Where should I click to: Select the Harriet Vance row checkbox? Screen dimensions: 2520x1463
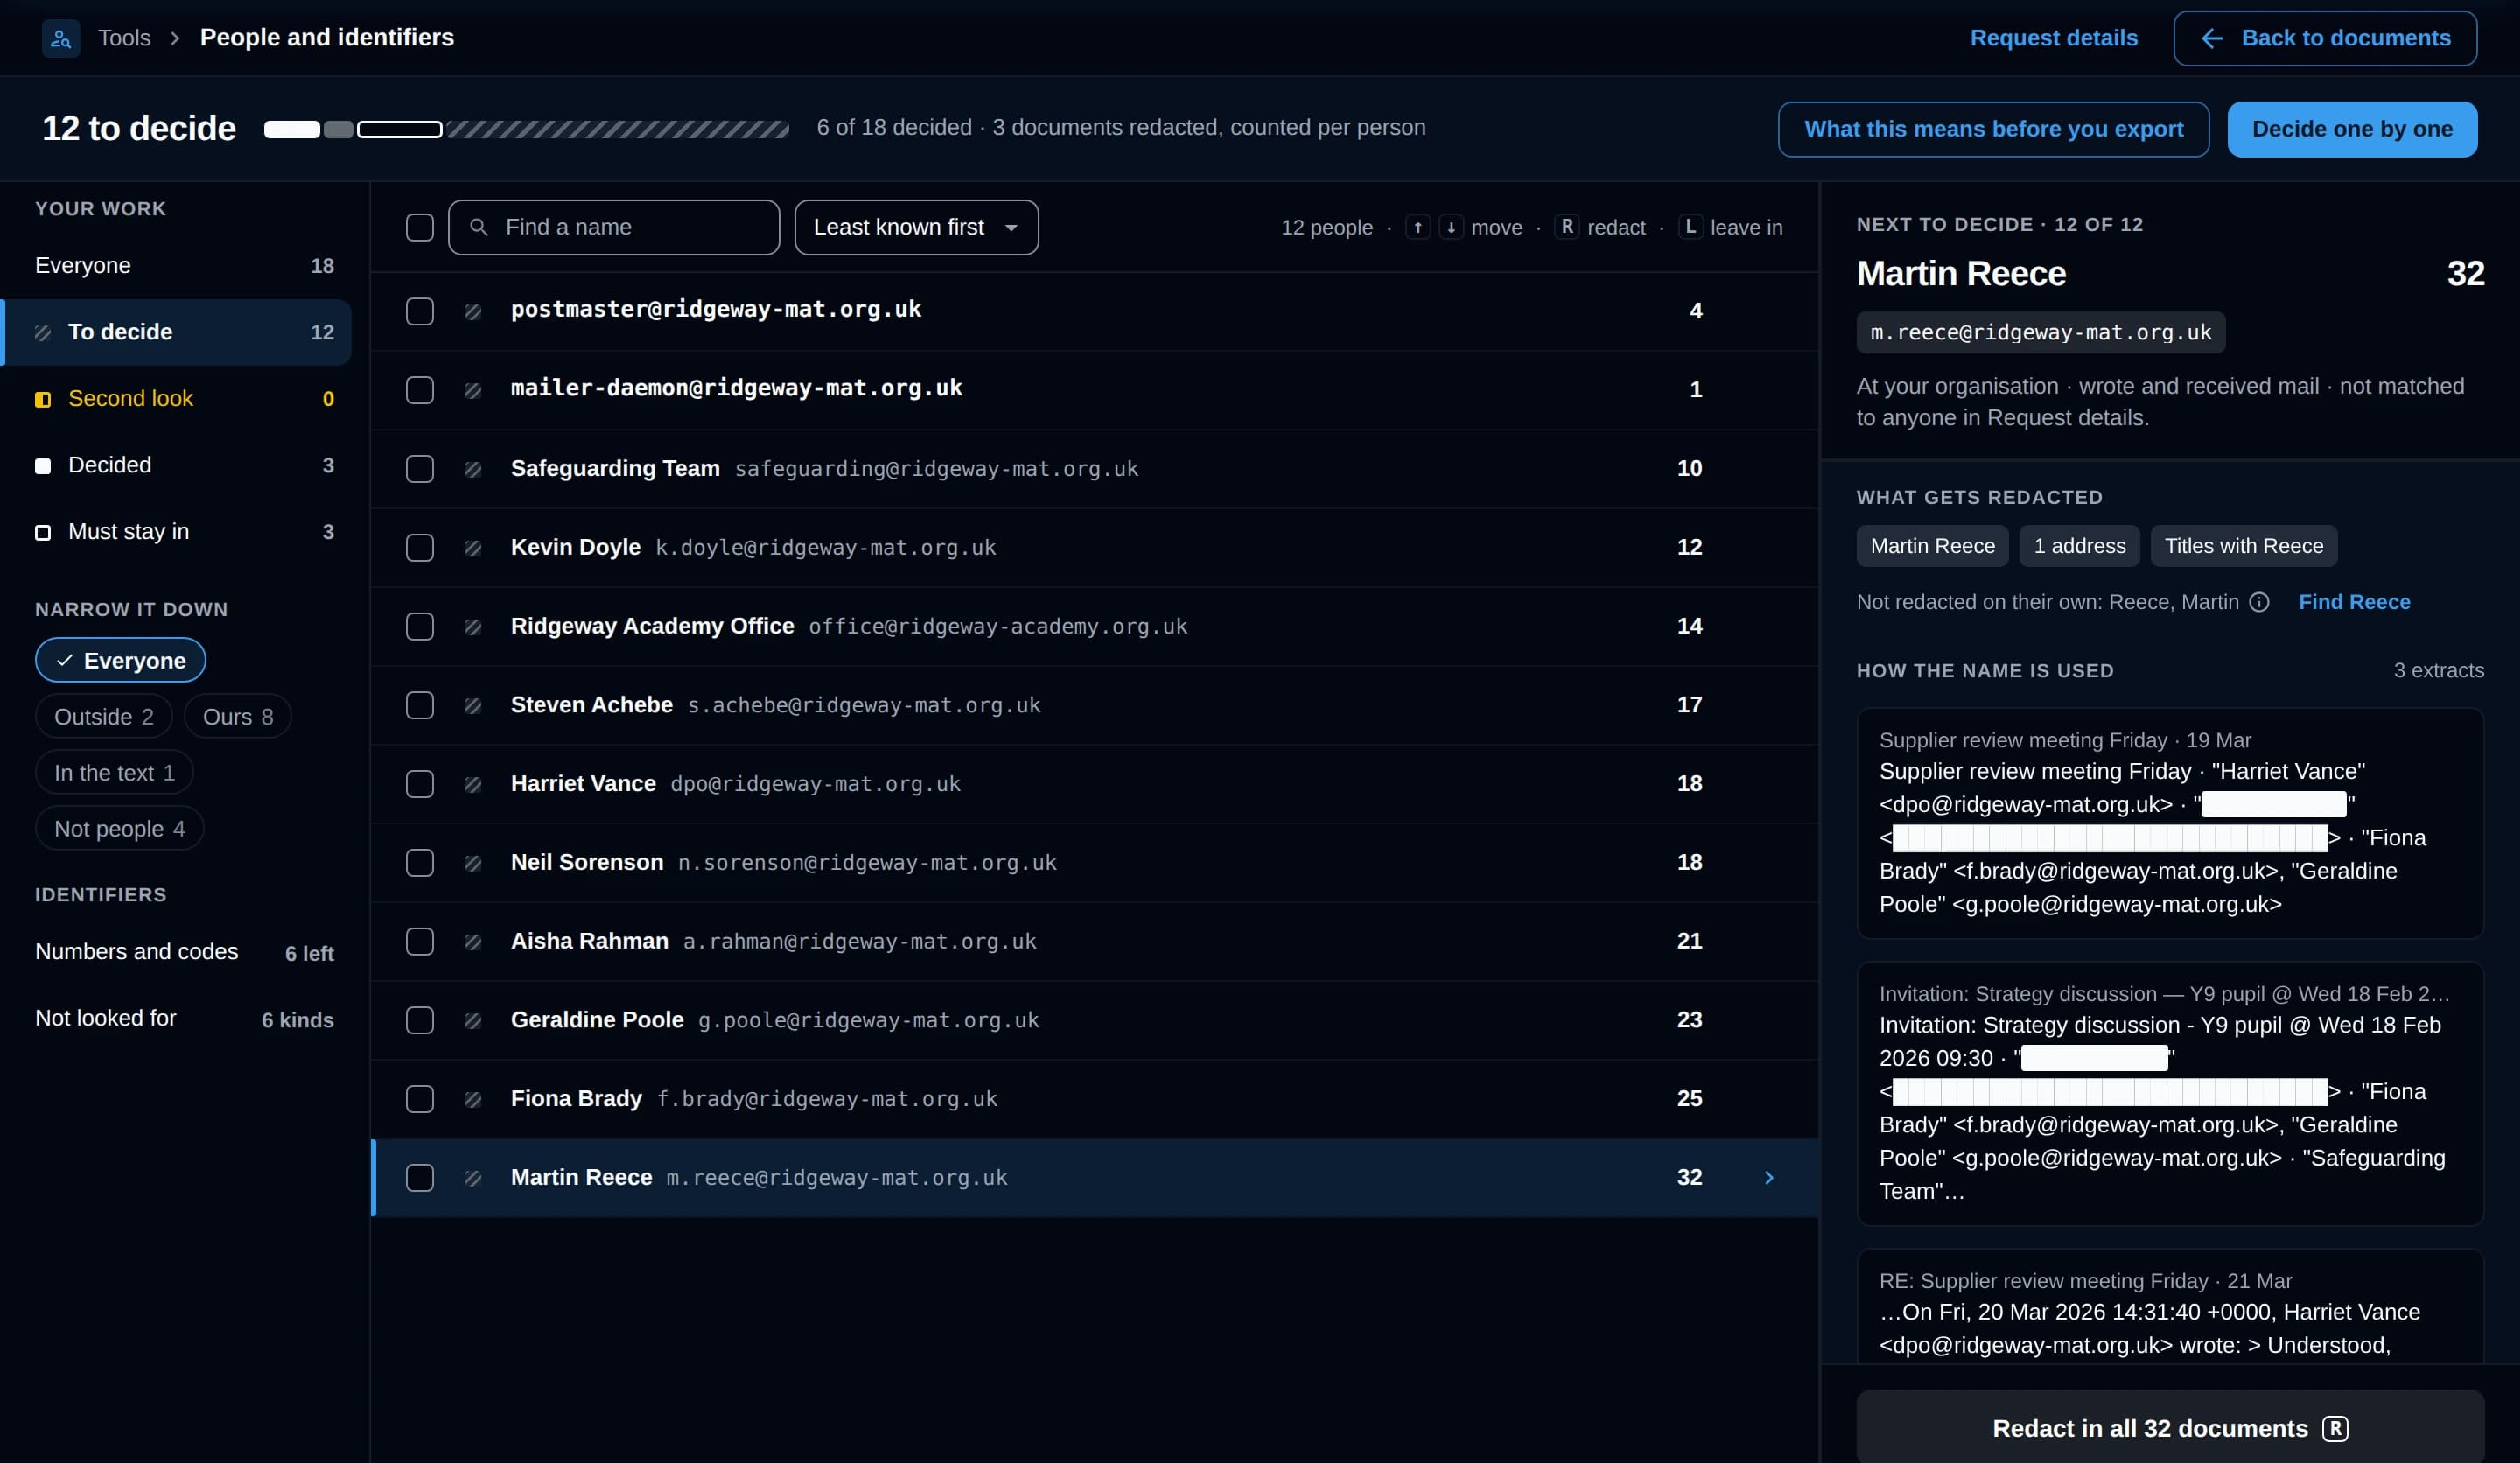tap(420, 784)
